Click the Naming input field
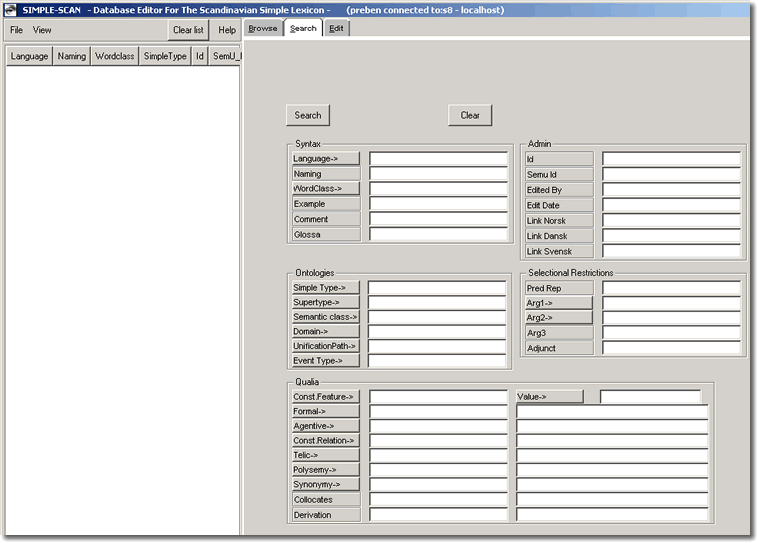 tap(438, 173)
